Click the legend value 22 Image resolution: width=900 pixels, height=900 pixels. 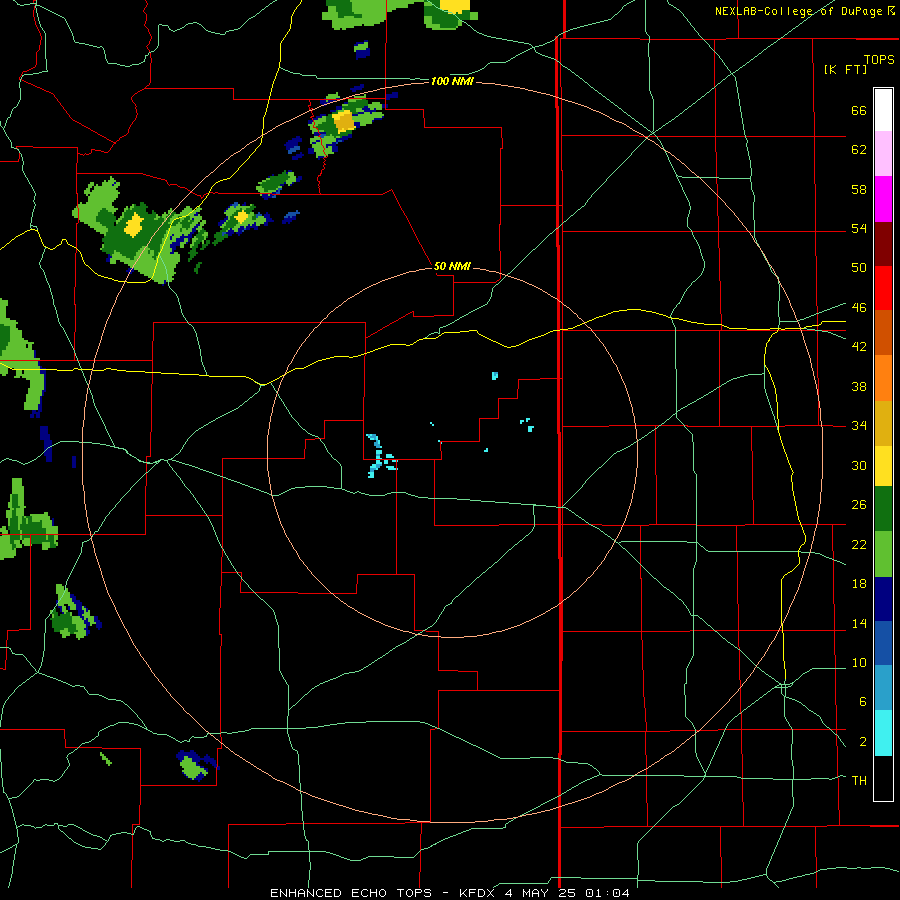point(858,544)
